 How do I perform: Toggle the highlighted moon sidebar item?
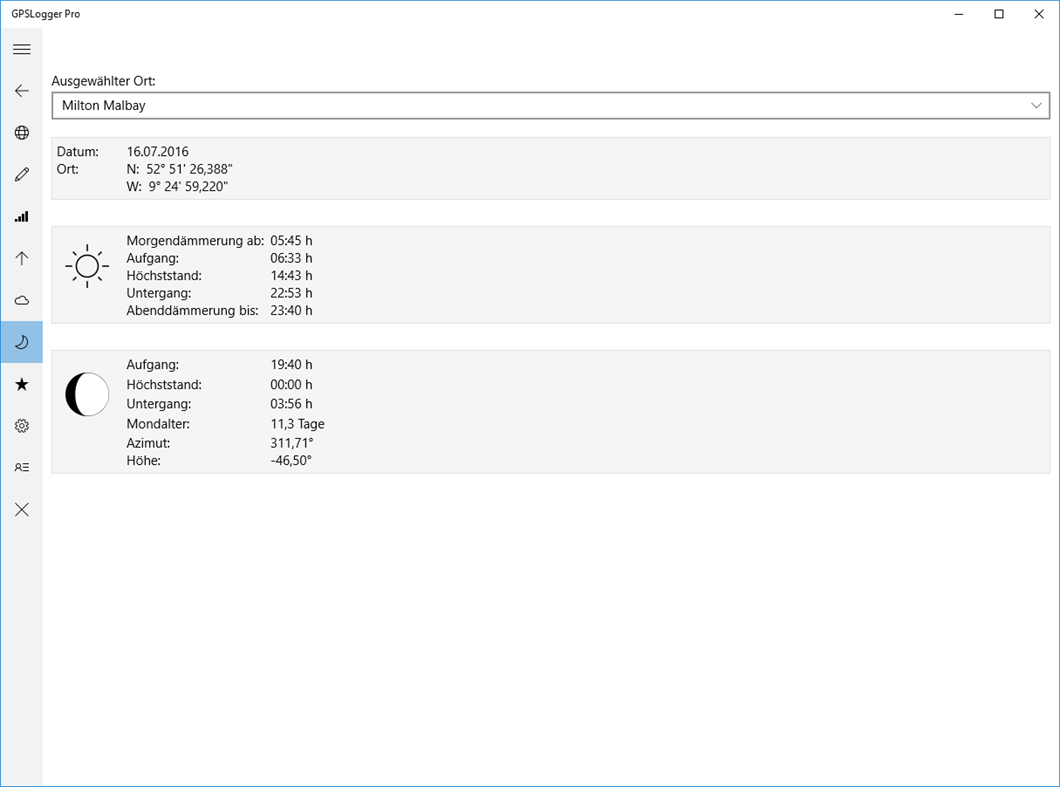click(x=21, y=342)
